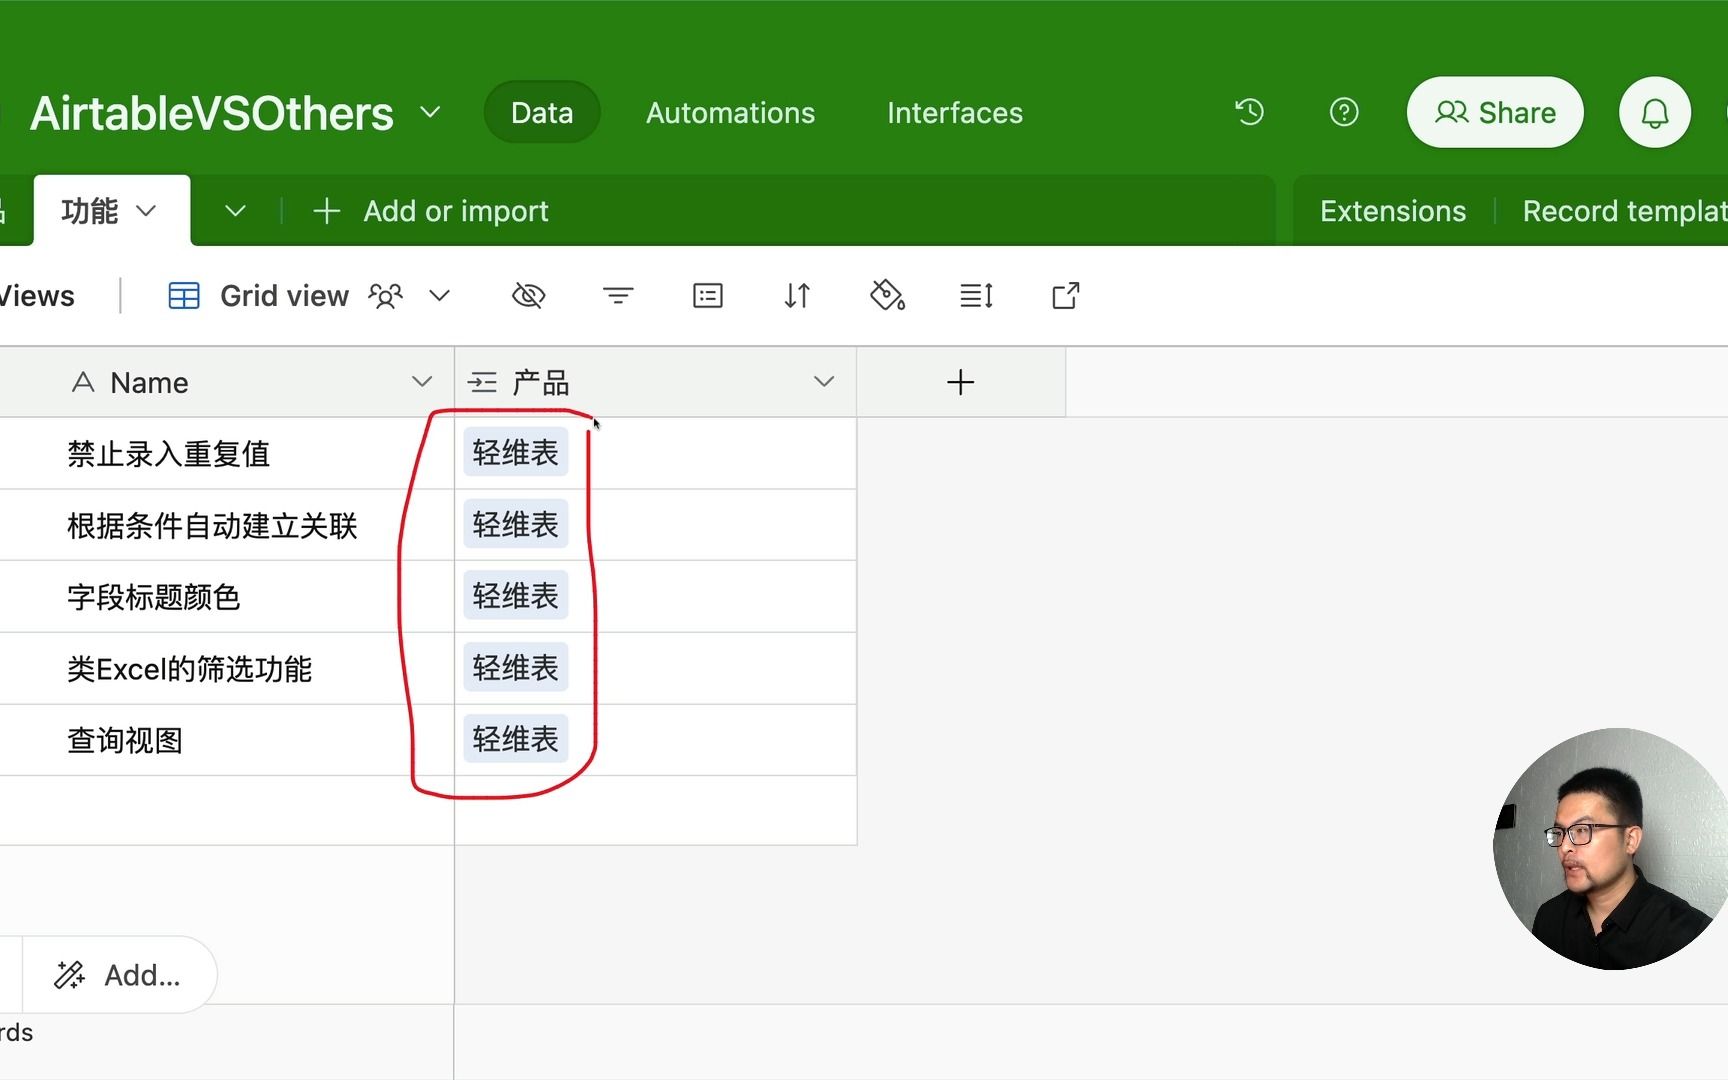Expand the Grid view chevron
This screenshot has width=1728, height=1080.
click(440, 295)
